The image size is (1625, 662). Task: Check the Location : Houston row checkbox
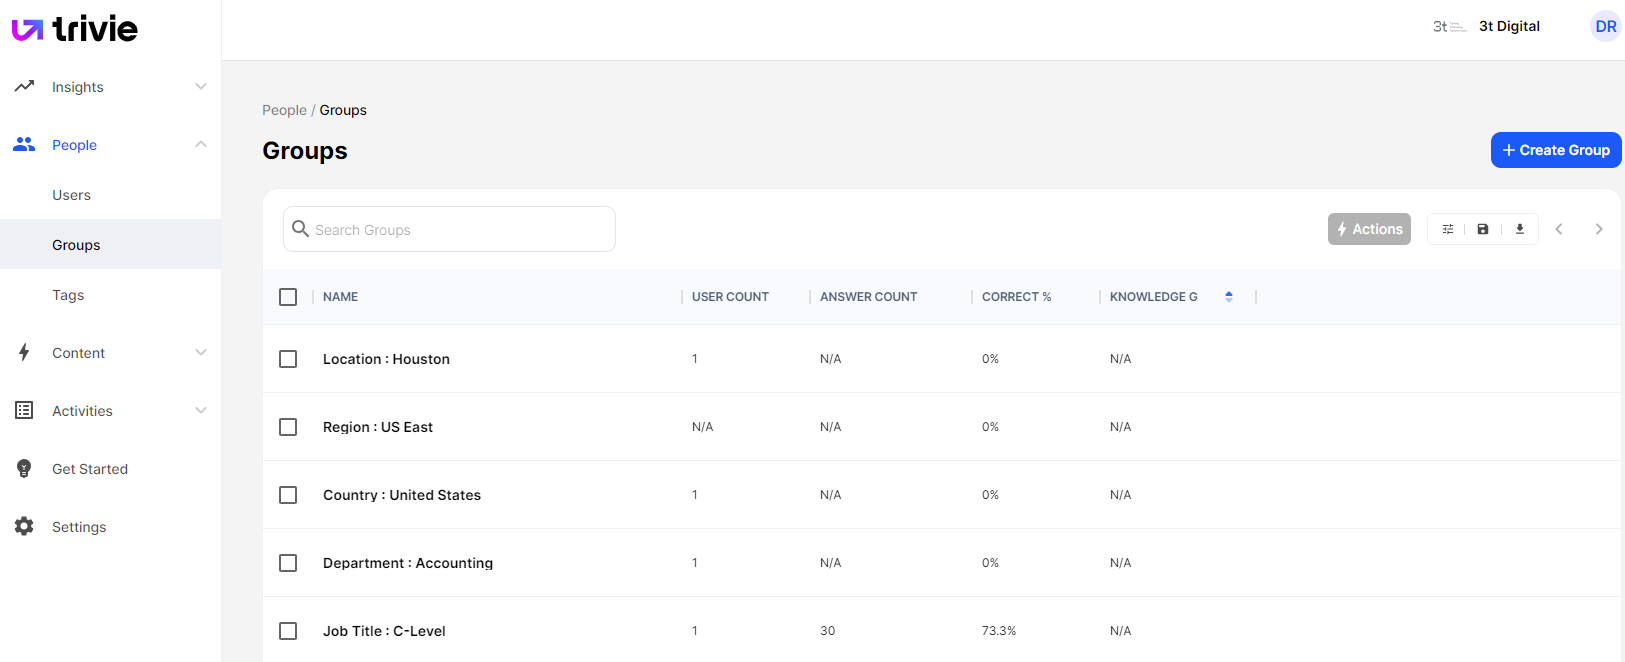coord(288,359)
